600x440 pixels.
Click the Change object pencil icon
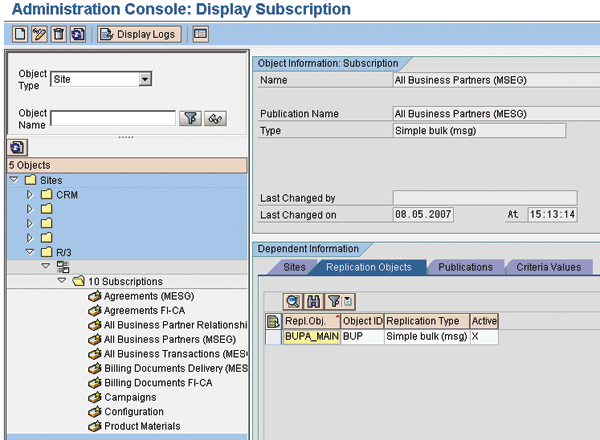pyautogui.click(x=39, y=34)
